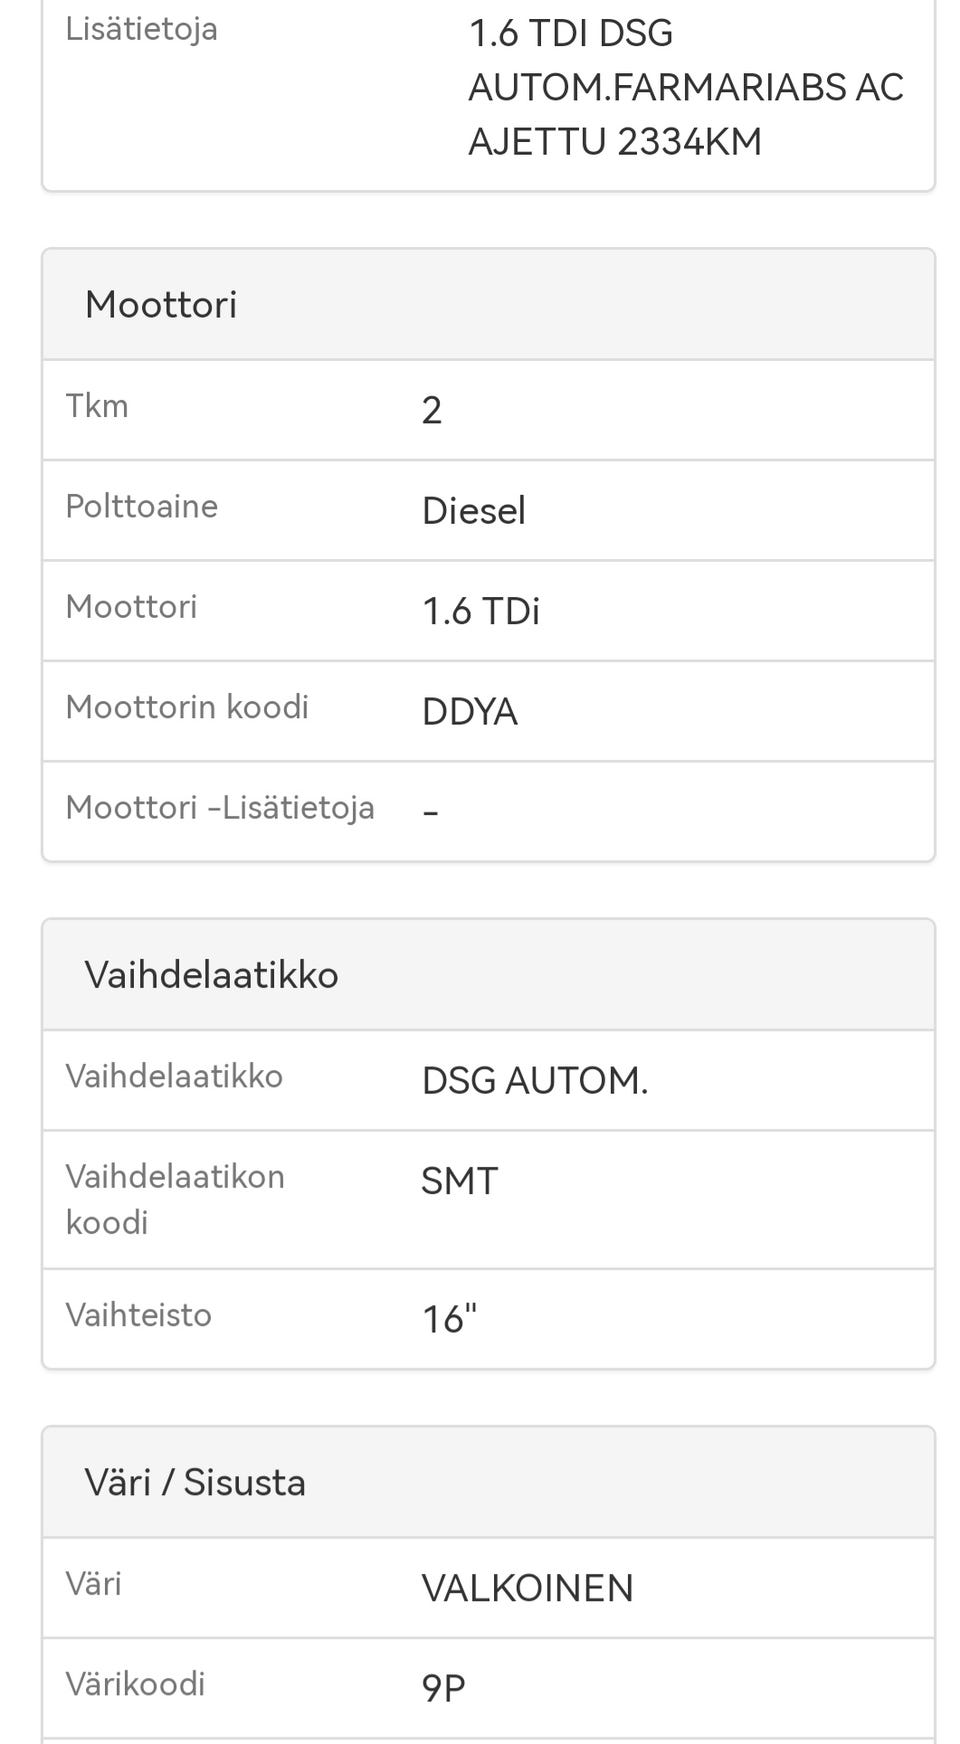Image resolution: width=960 pixels, height=1744 pixels.
Task: Select the 16" Vaihteisto value
Action: (x=449, y=1320)
